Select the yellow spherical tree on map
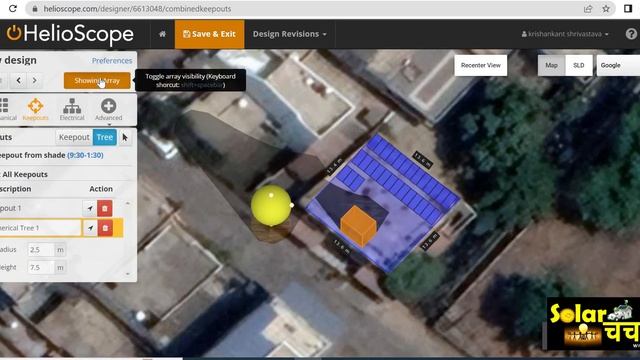640x360 pixels. pyautogui.click(x=271, y=205)
